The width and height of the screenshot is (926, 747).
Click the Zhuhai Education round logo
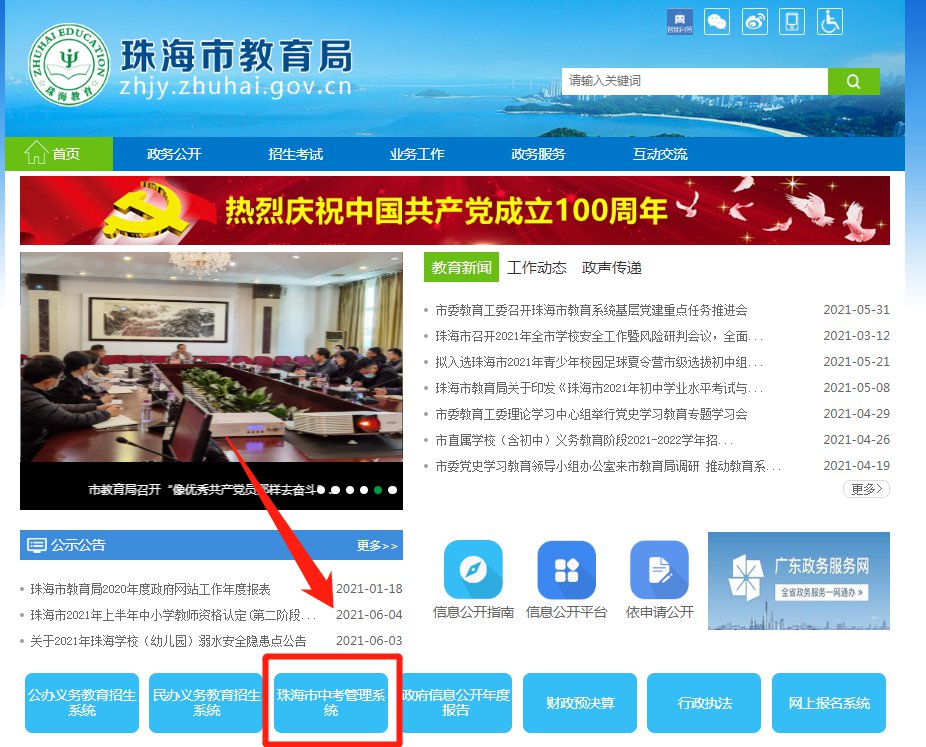[x=69, y=64]
